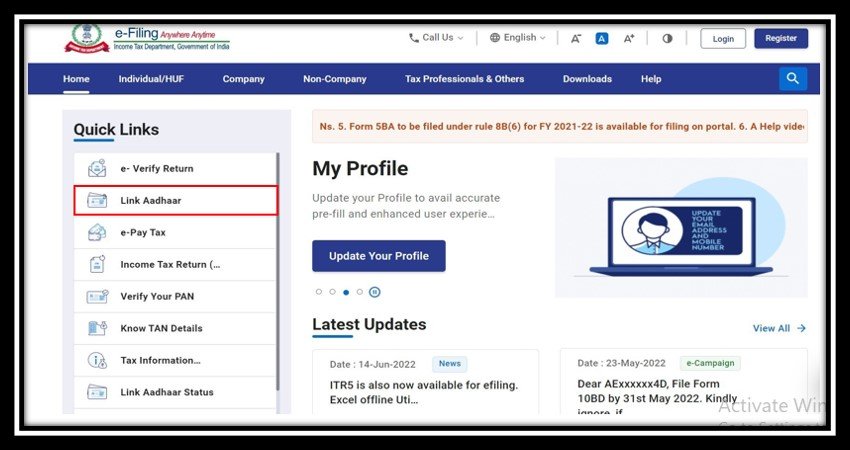The width and height of the screenshot is (850, 450).
Task: Click the View All arrow icon
Action: click(802, 328)
